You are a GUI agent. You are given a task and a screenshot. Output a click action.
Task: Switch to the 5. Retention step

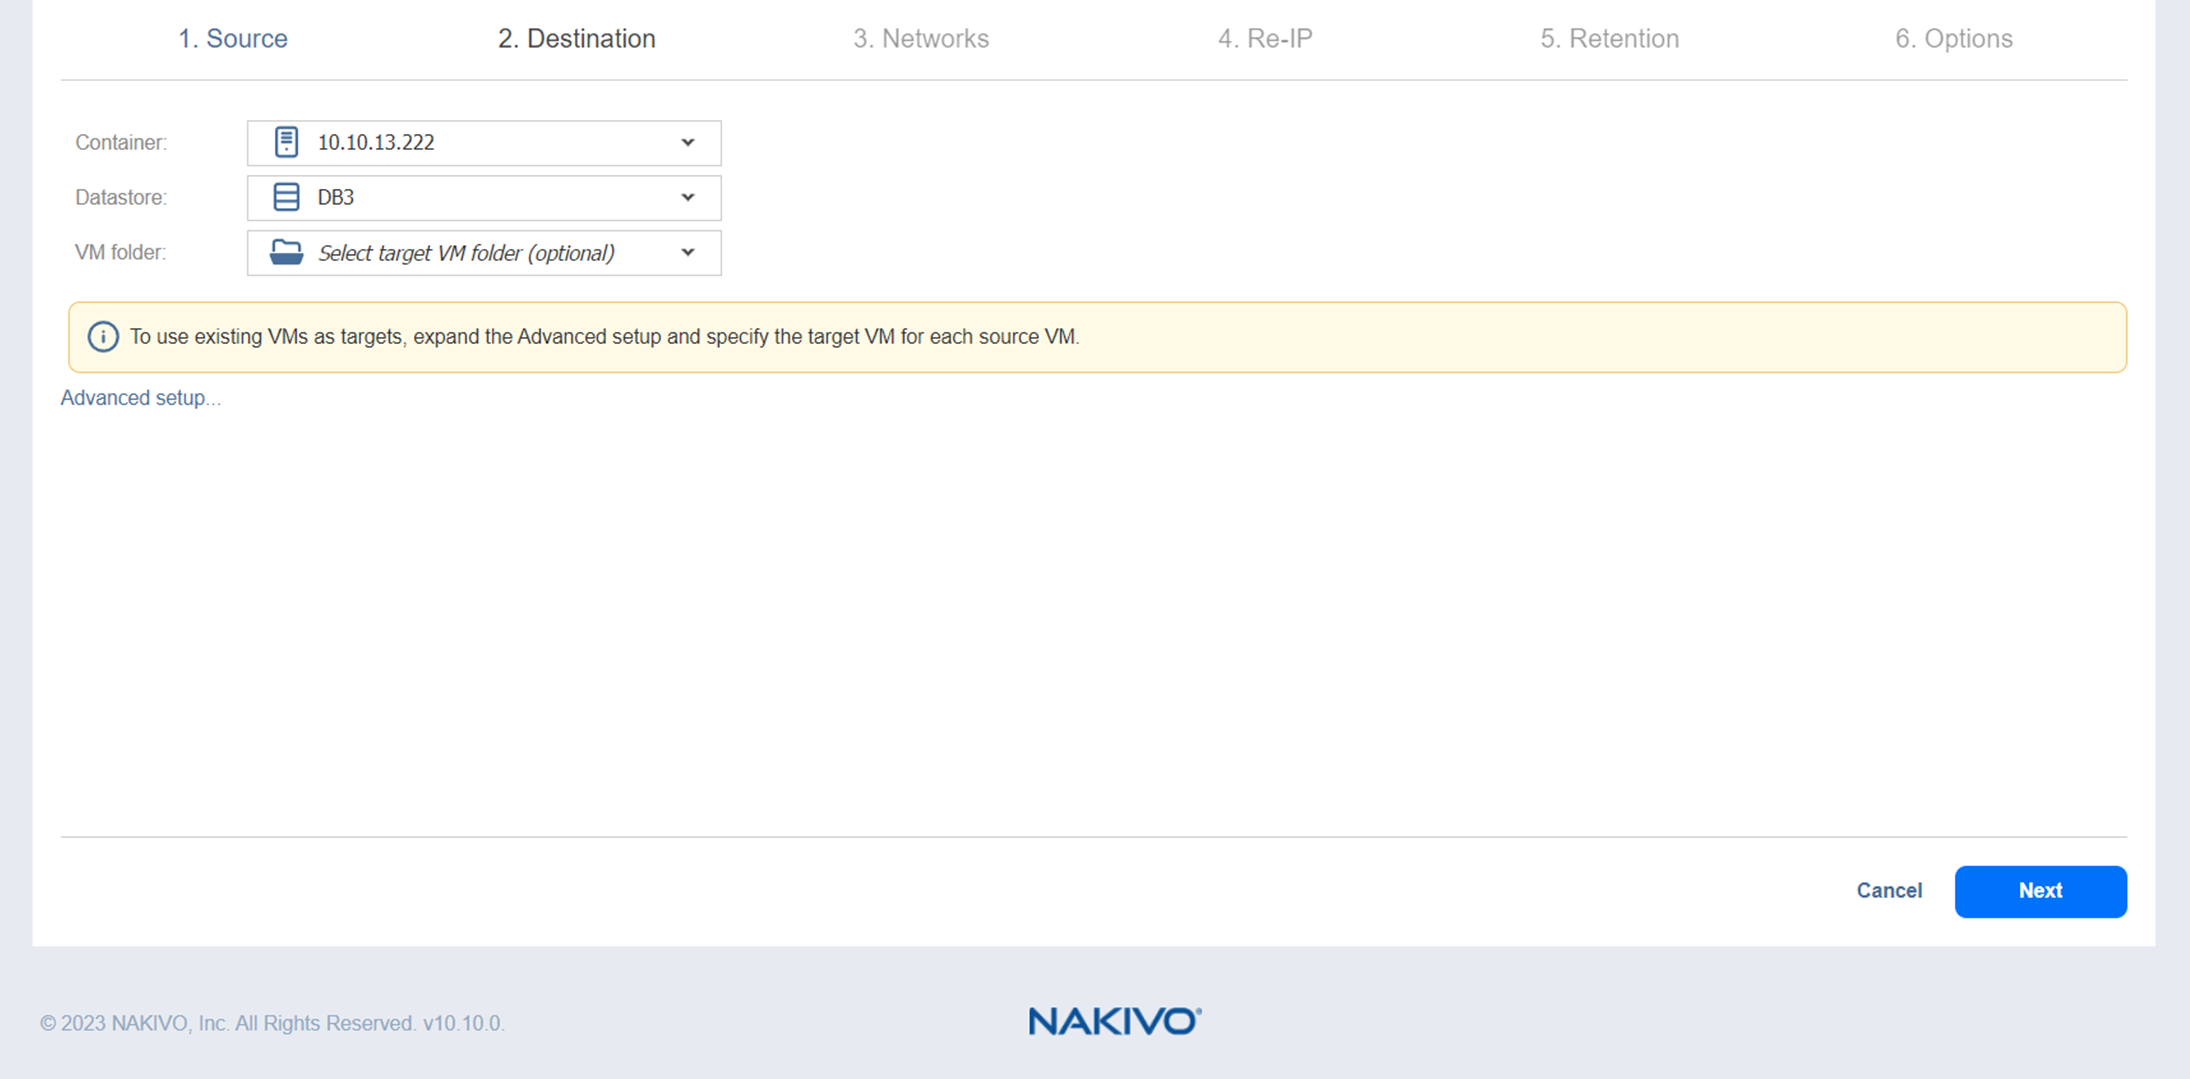click(x=1609, y=39)
